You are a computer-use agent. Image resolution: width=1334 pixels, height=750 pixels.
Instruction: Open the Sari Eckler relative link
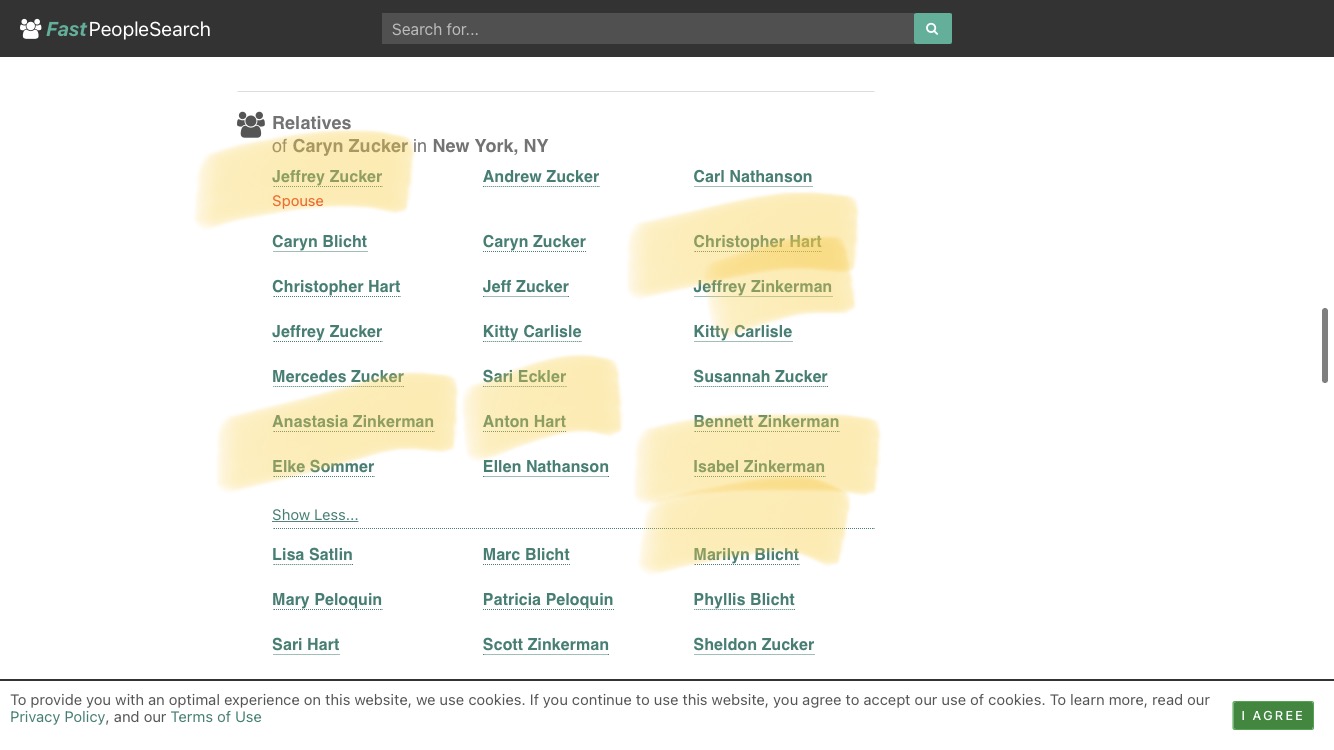click(x=524, y=377)
